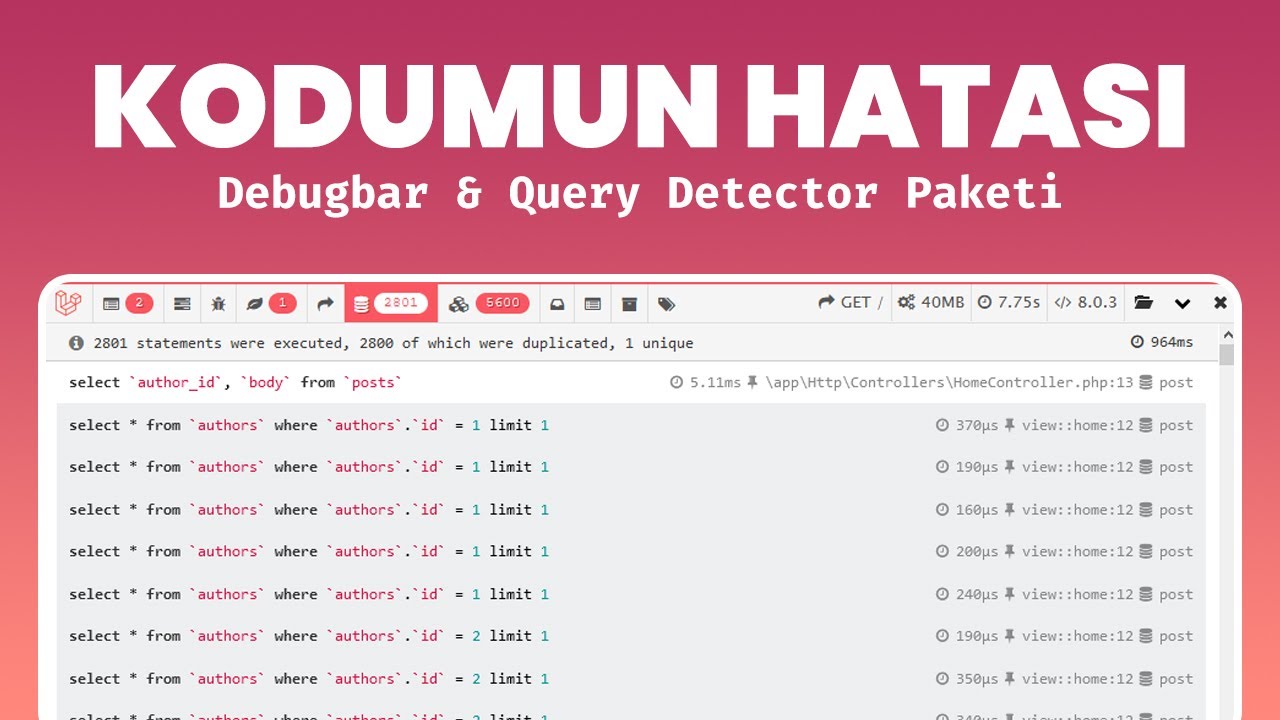Select the authors query taking 240µs
Screen dimensions: 1280x720
coord(631,594)
